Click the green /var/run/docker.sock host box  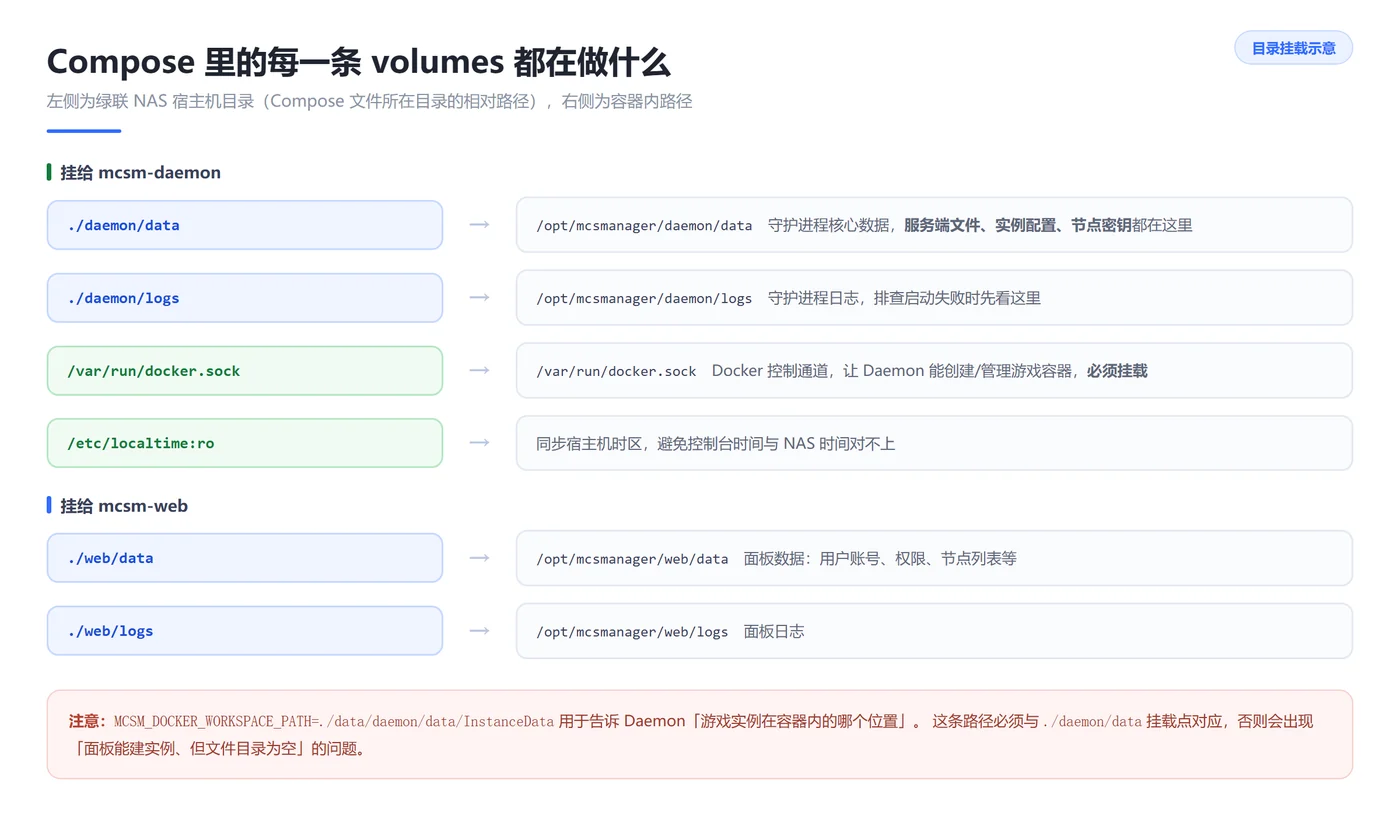[245, 371]
